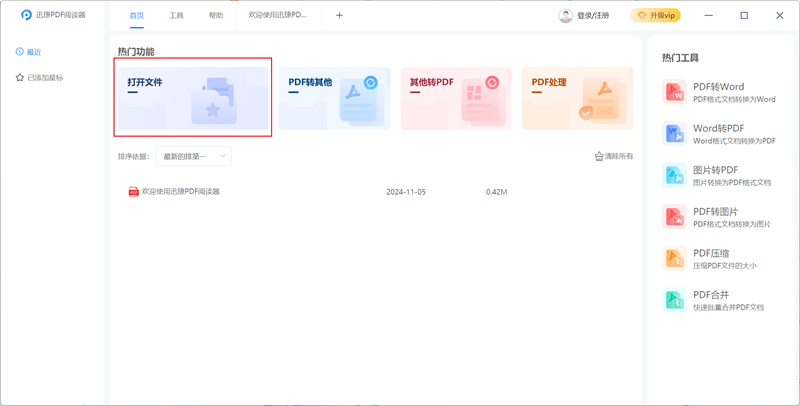Select the 已添加星标 star icon
This screenshot has height=406, width=800.
(20, 78)
